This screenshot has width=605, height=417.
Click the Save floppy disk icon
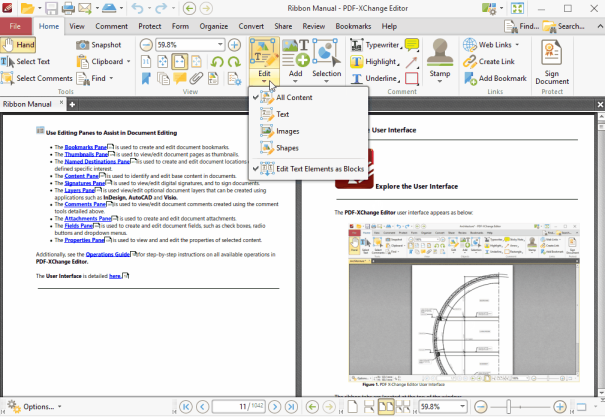click(51, 8)
